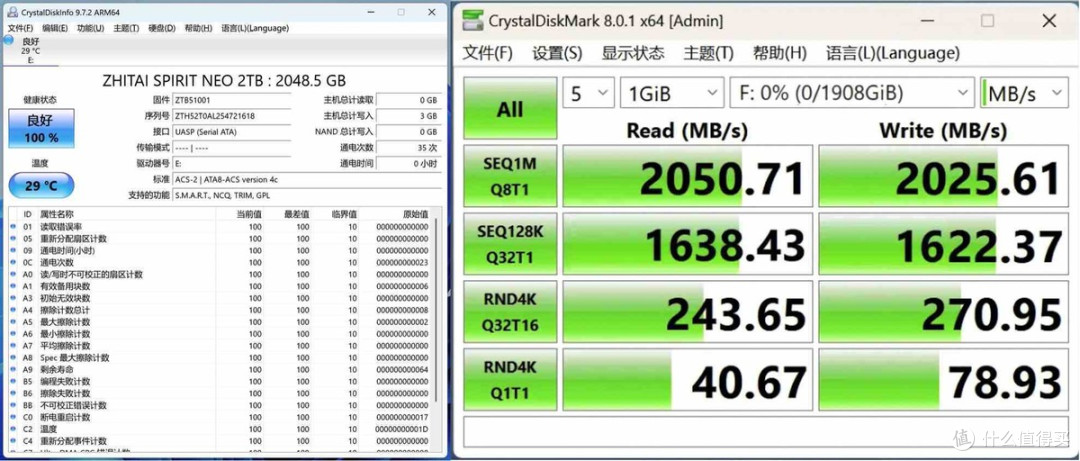Click status dot for attribute 01 读取错误率
The height and width of the screenshot is (461, 1080).
(x=13, y=227)
